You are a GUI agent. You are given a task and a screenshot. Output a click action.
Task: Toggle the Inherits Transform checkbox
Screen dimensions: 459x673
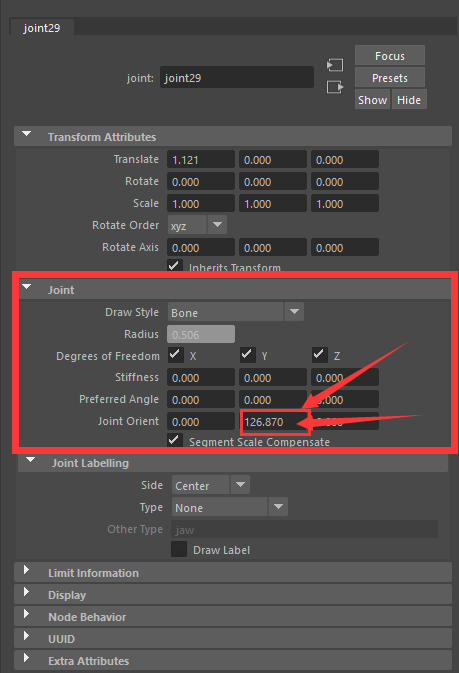[x=175, y=266]
